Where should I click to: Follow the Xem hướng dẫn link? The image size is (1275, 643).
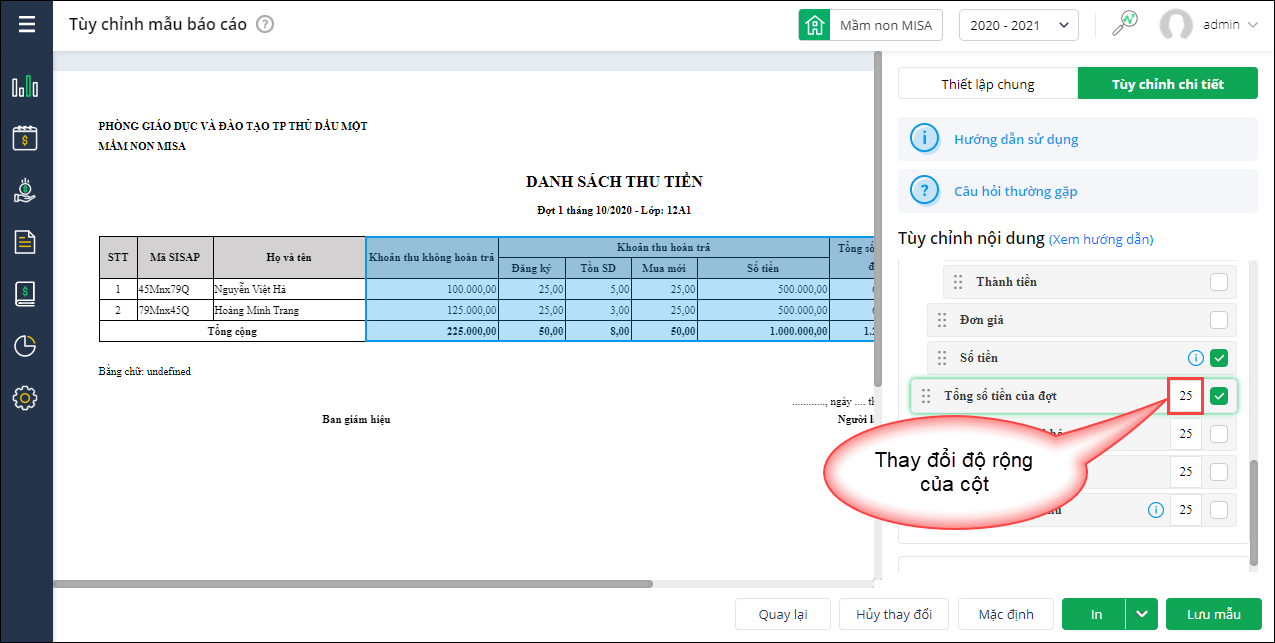(1100, 240)
